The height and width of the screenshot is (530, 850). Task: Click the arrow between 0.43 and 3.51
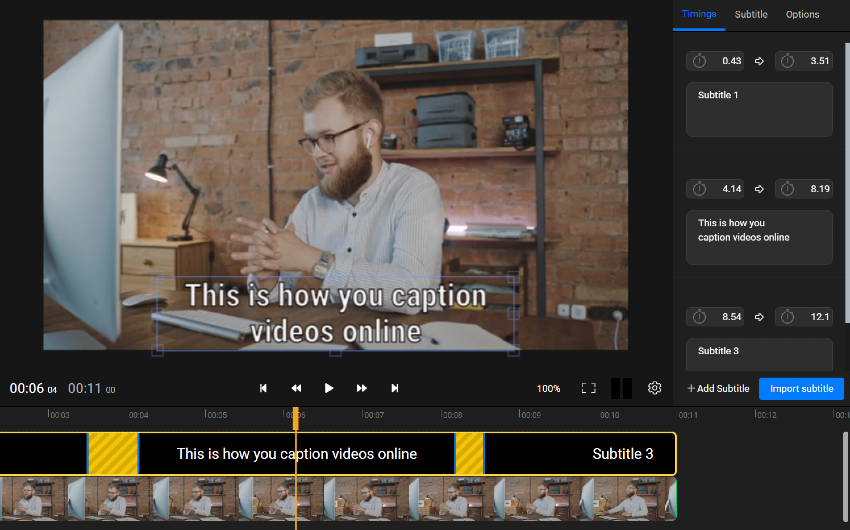(759, 61)
